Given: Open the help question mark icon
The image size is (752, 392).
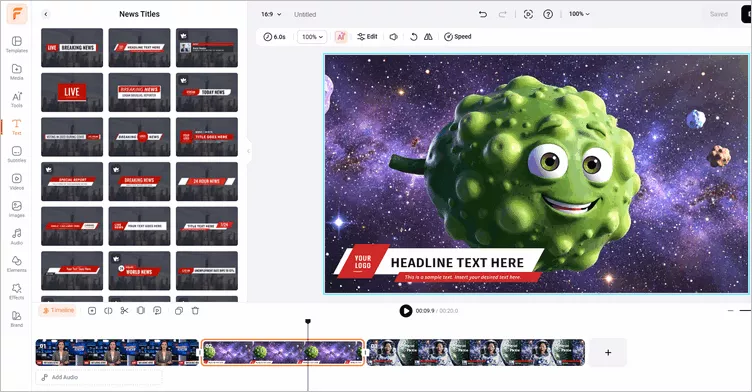Looking at the screenshot, I should tap(548, 14).
